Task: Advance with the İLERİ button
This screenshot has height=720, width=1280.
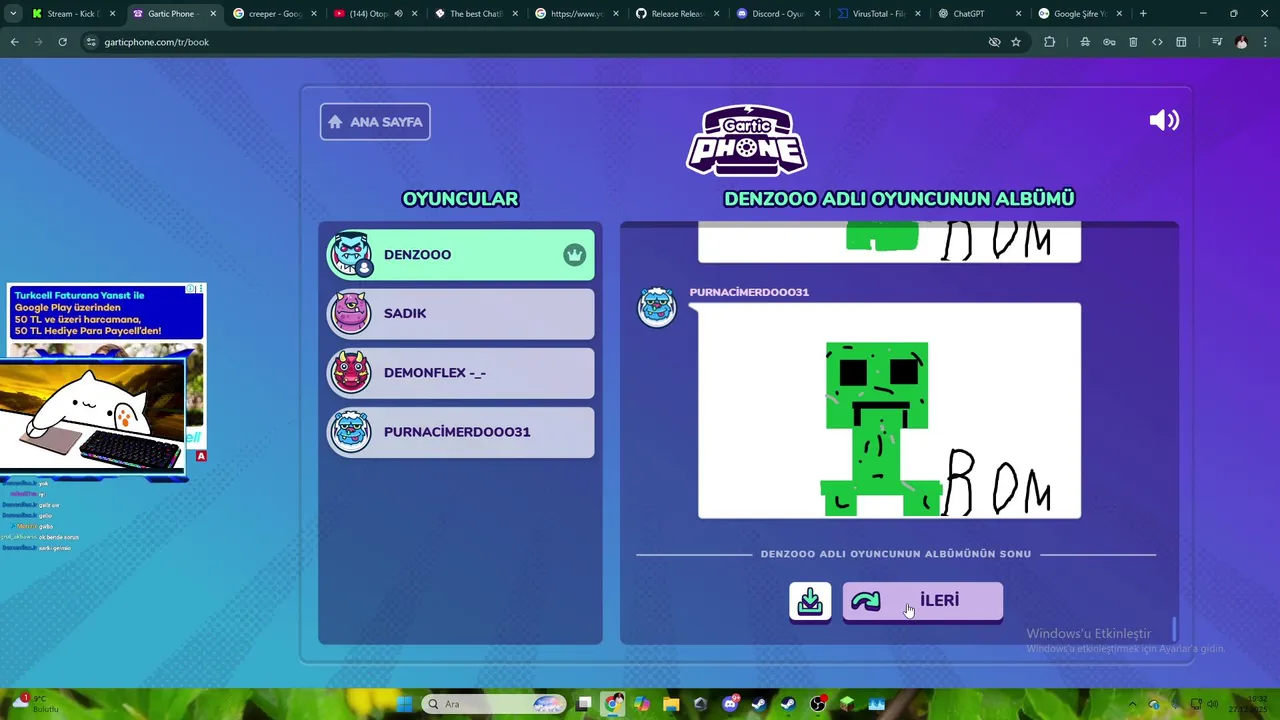Action: 922,601
